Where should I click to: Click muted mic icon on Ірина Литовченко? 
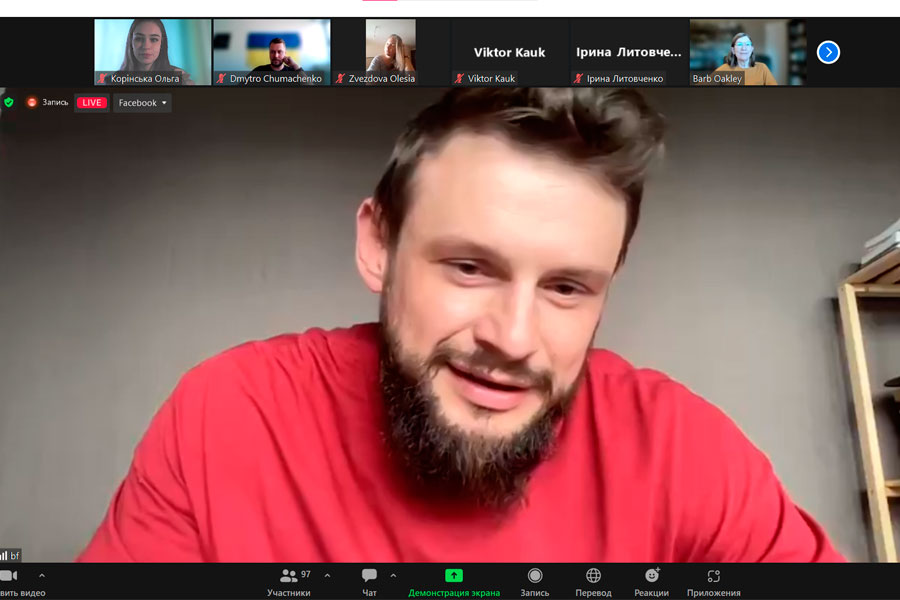(x=579, y=78)
